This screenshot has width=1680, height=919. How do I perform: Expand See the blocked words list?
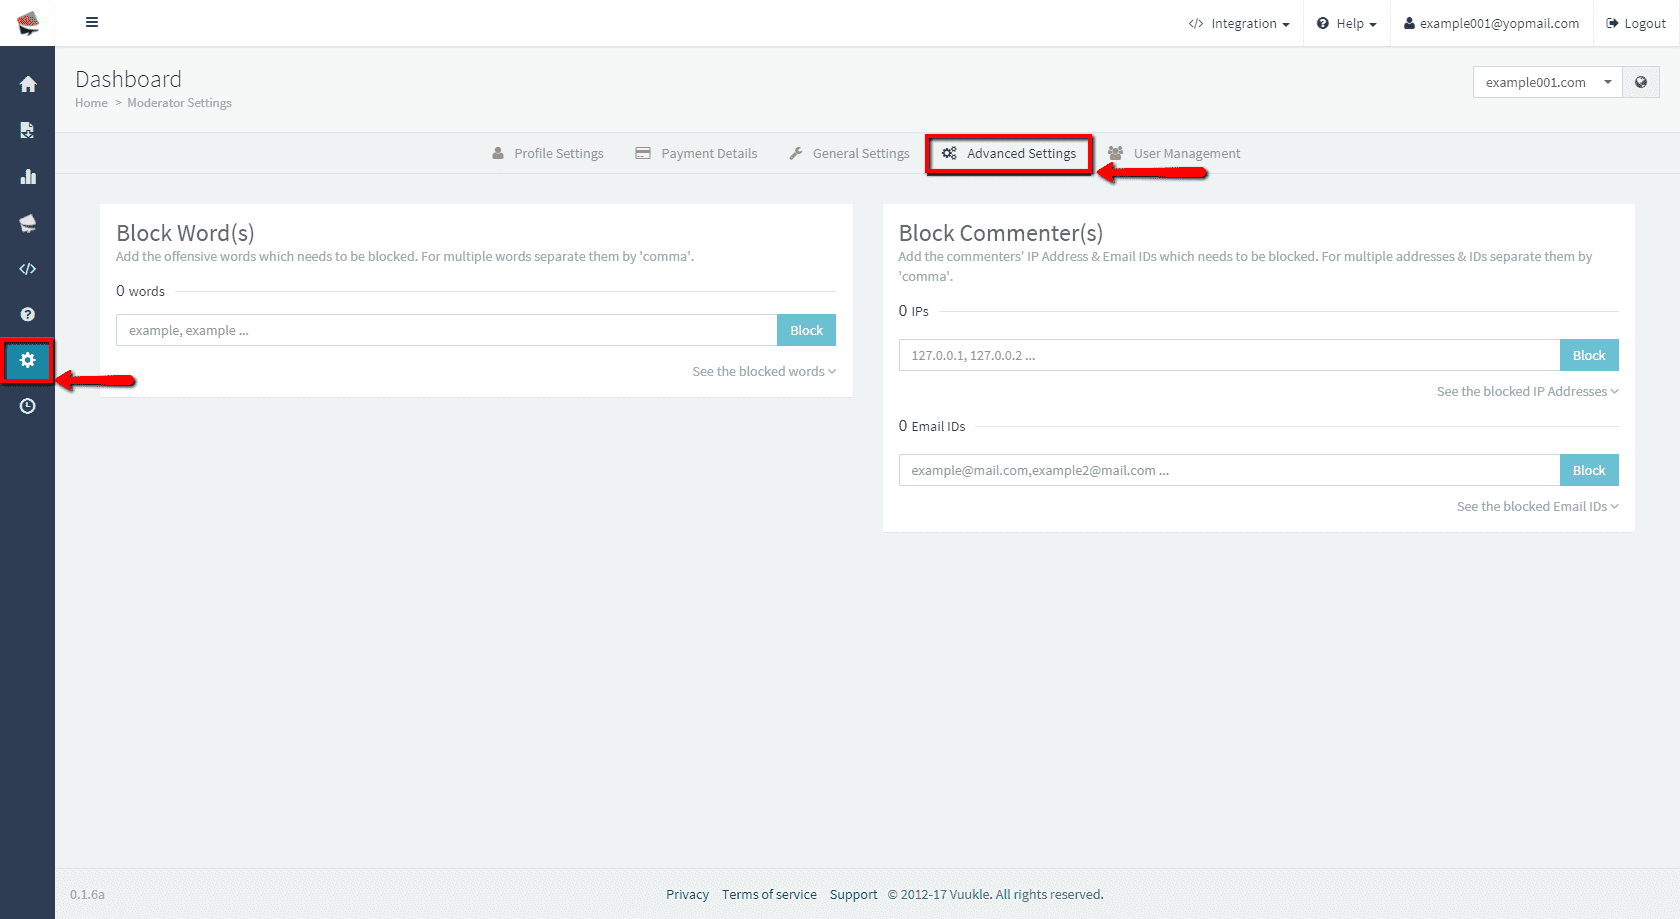point(763,371)
